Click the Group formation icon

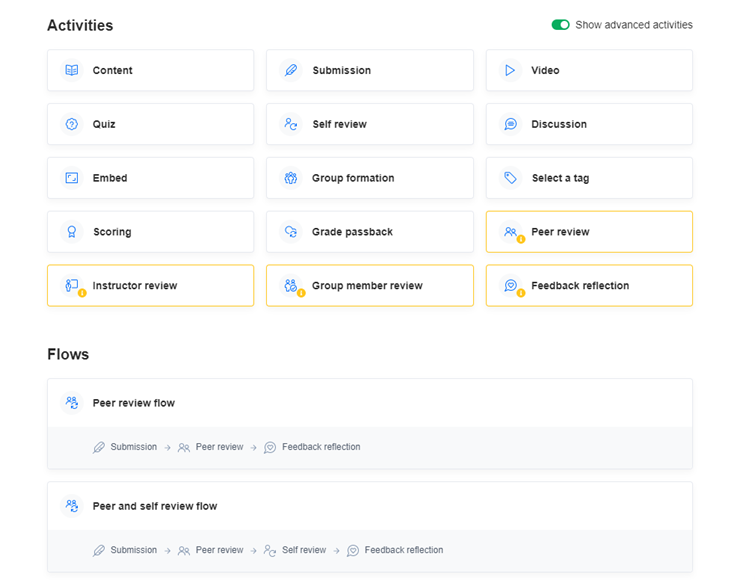coord(291,178)
